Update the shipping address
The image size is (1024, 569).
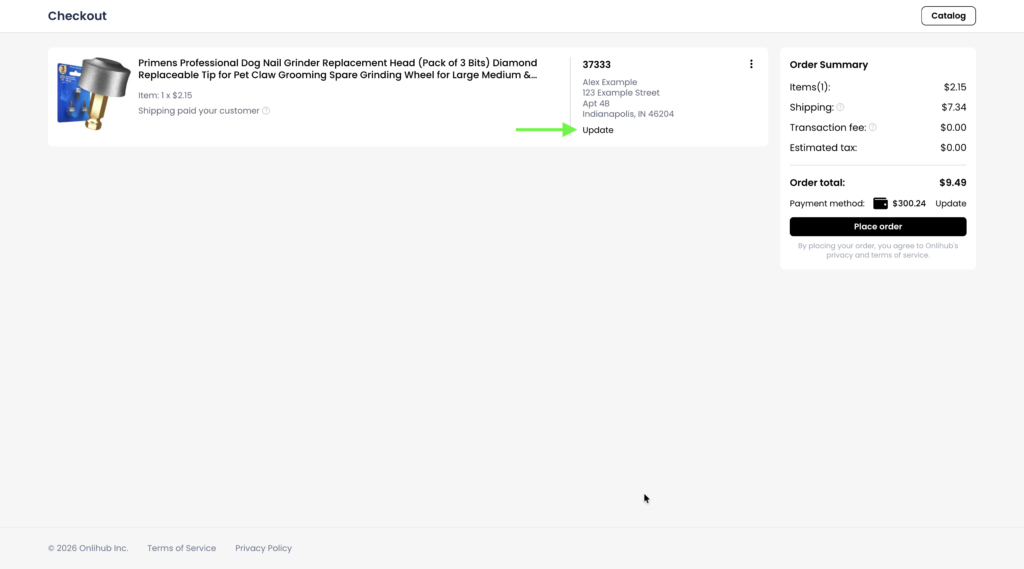(x=598, y=130)
